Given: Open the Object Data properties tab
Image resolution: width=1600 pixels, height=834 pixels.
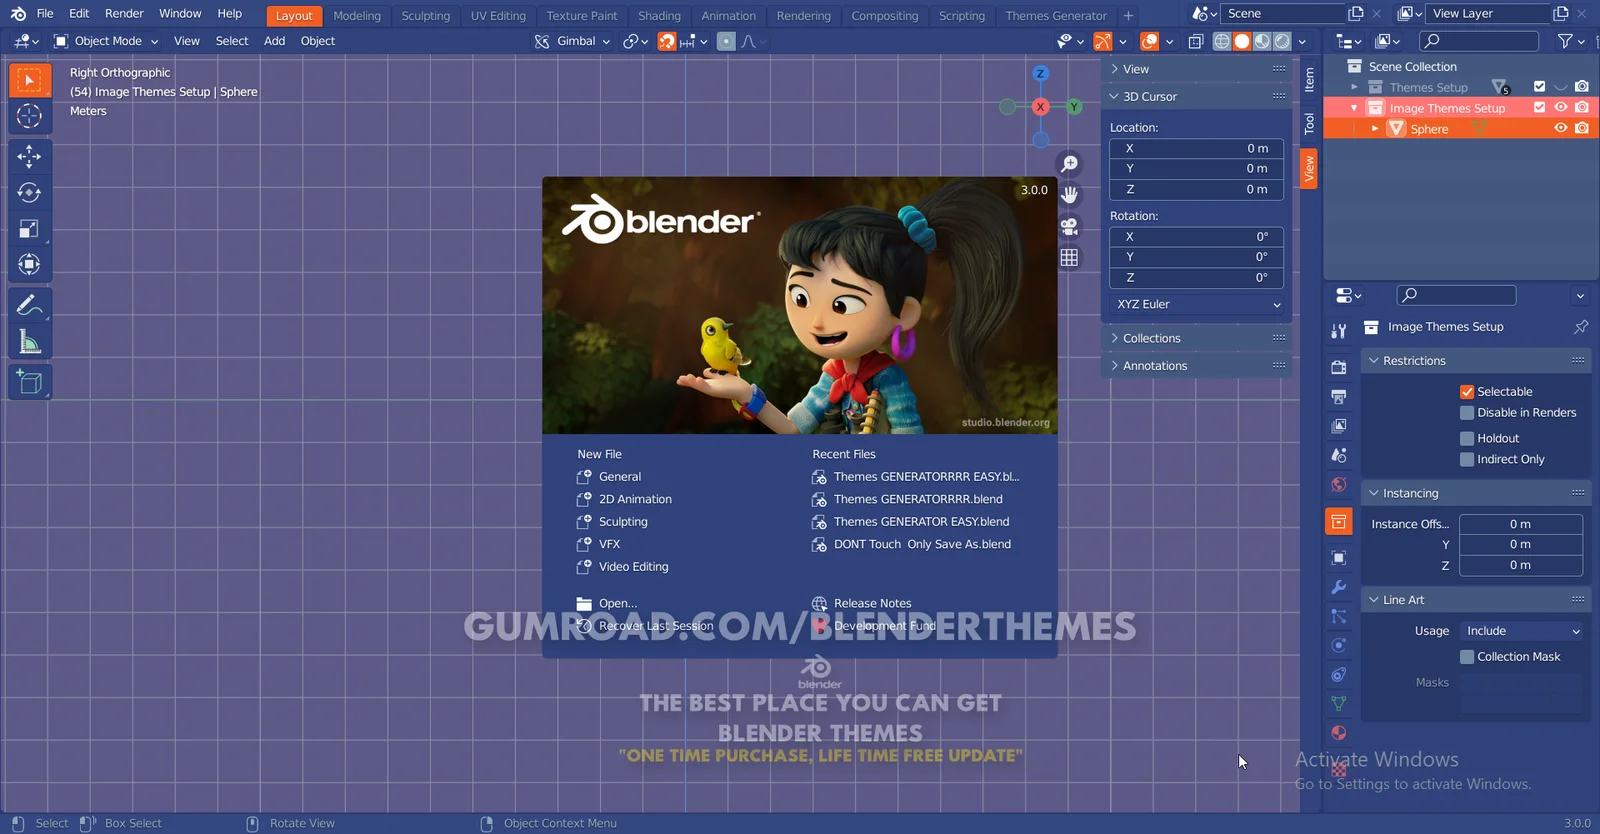Looking at the screenshot, I should pos(1339,704).
